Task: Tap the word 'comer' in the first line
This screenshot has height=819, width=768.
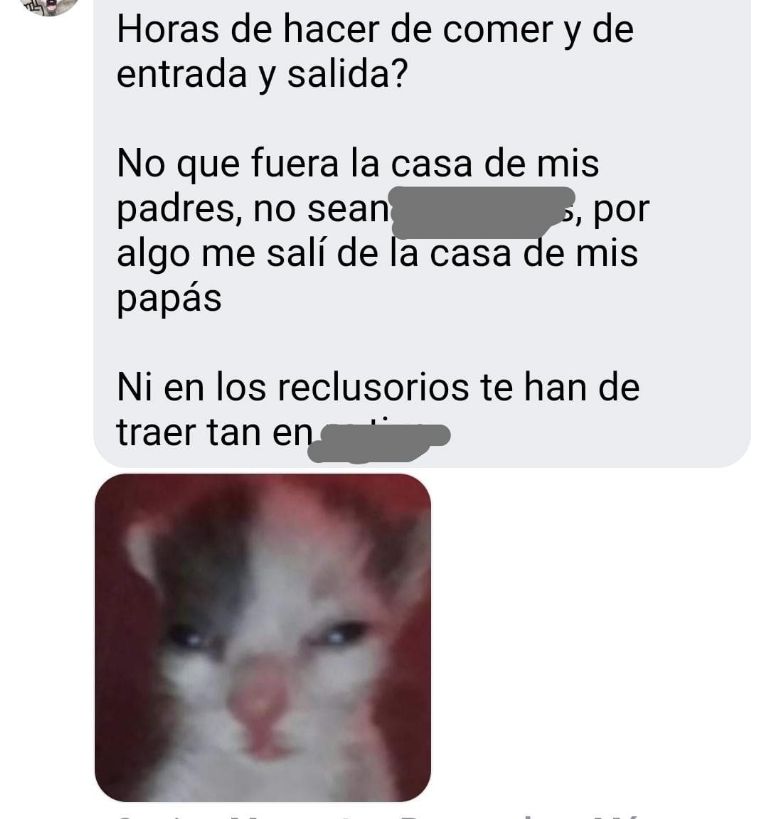Action: coord(497,30)
